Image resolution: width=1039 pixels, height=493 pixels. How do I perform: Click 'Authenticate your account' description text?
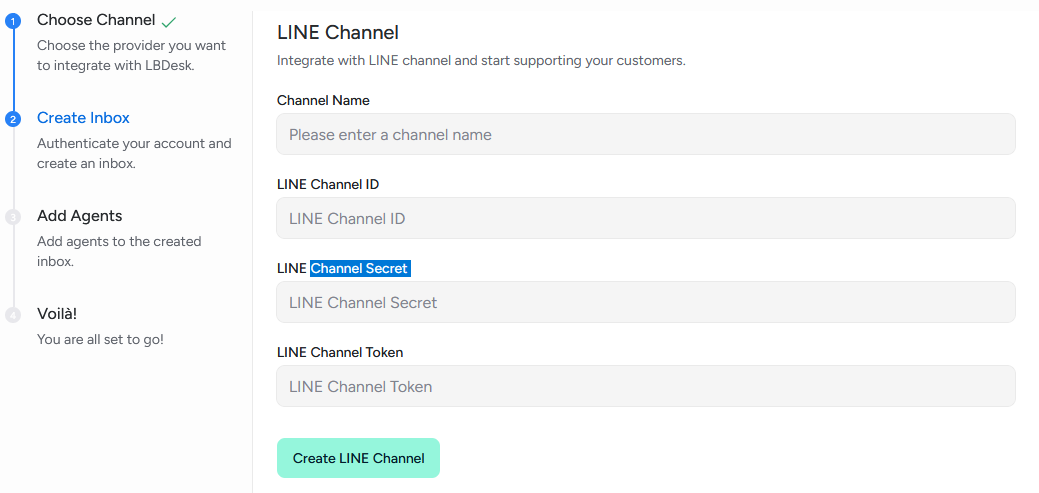point(135,153)
